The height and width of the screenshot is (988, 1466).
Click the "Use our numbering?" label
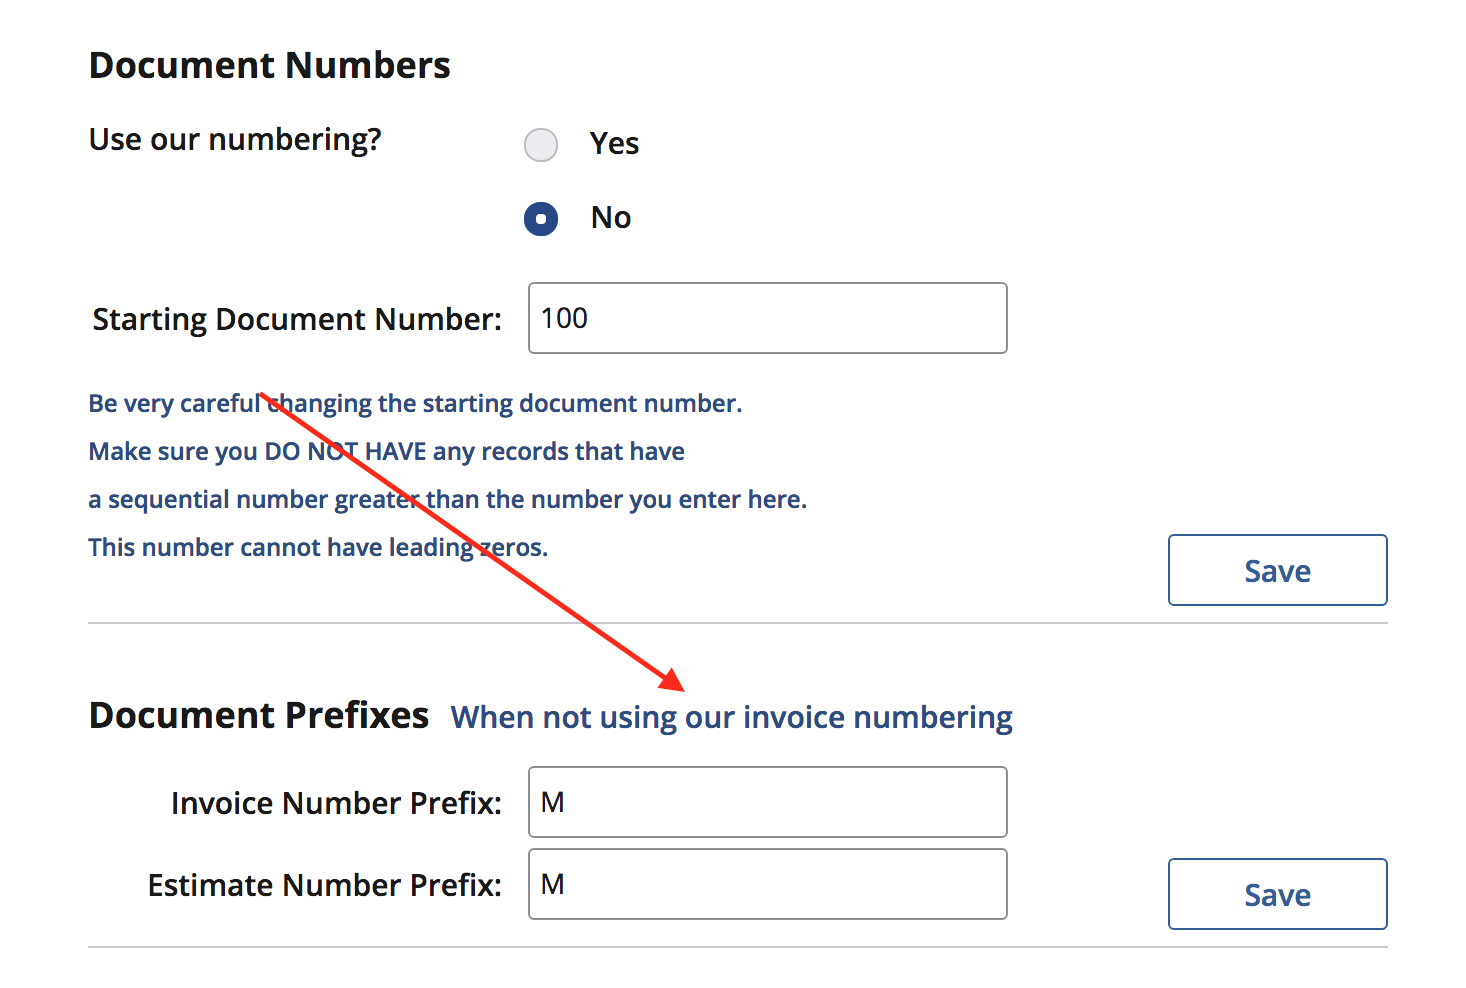point(235,139)
